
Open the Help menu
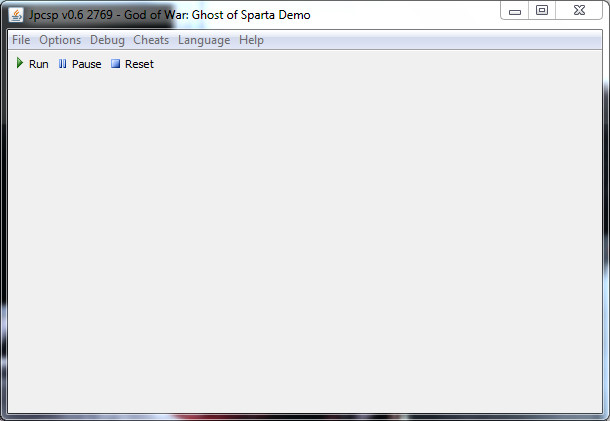point(251,40)
